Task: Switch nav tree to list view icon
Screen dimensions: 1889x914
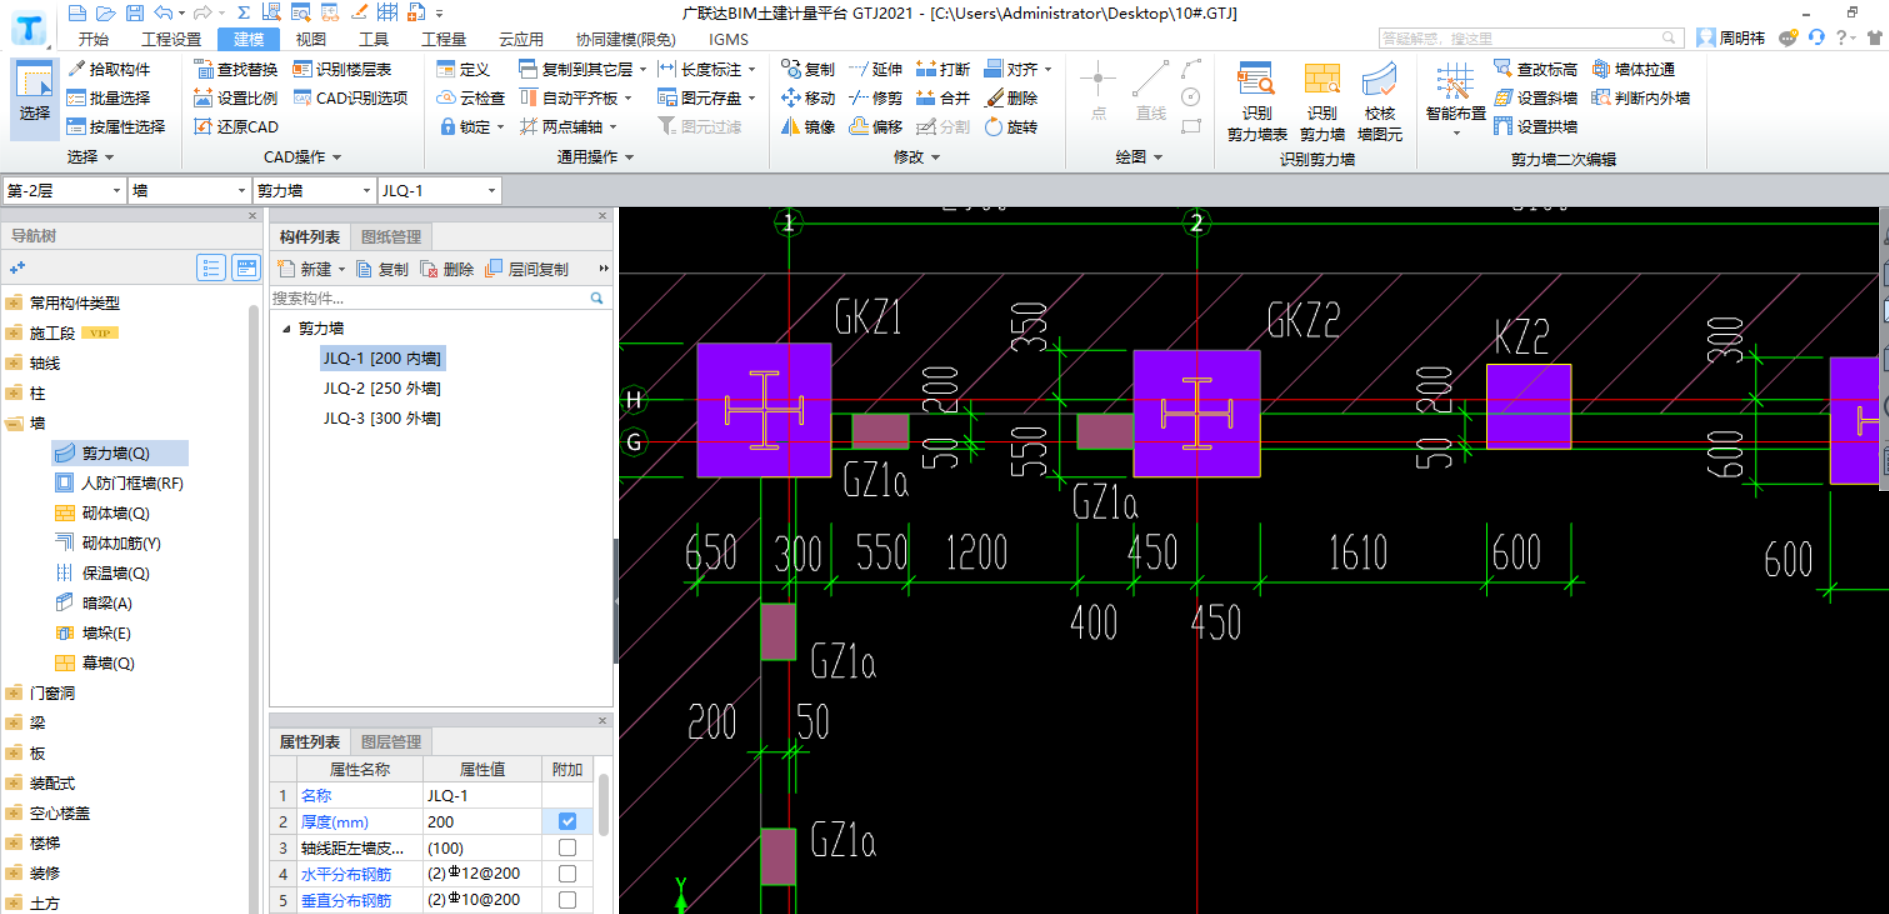Action: pos(210,268)
